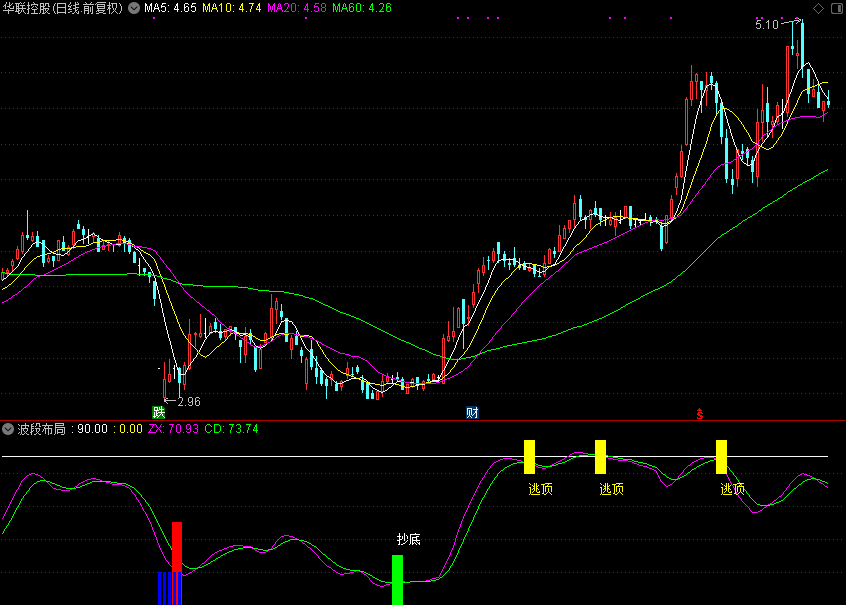Click the 90.00 indicator value
The width and height of the screenshot is (846, 605).
(92, 429)
